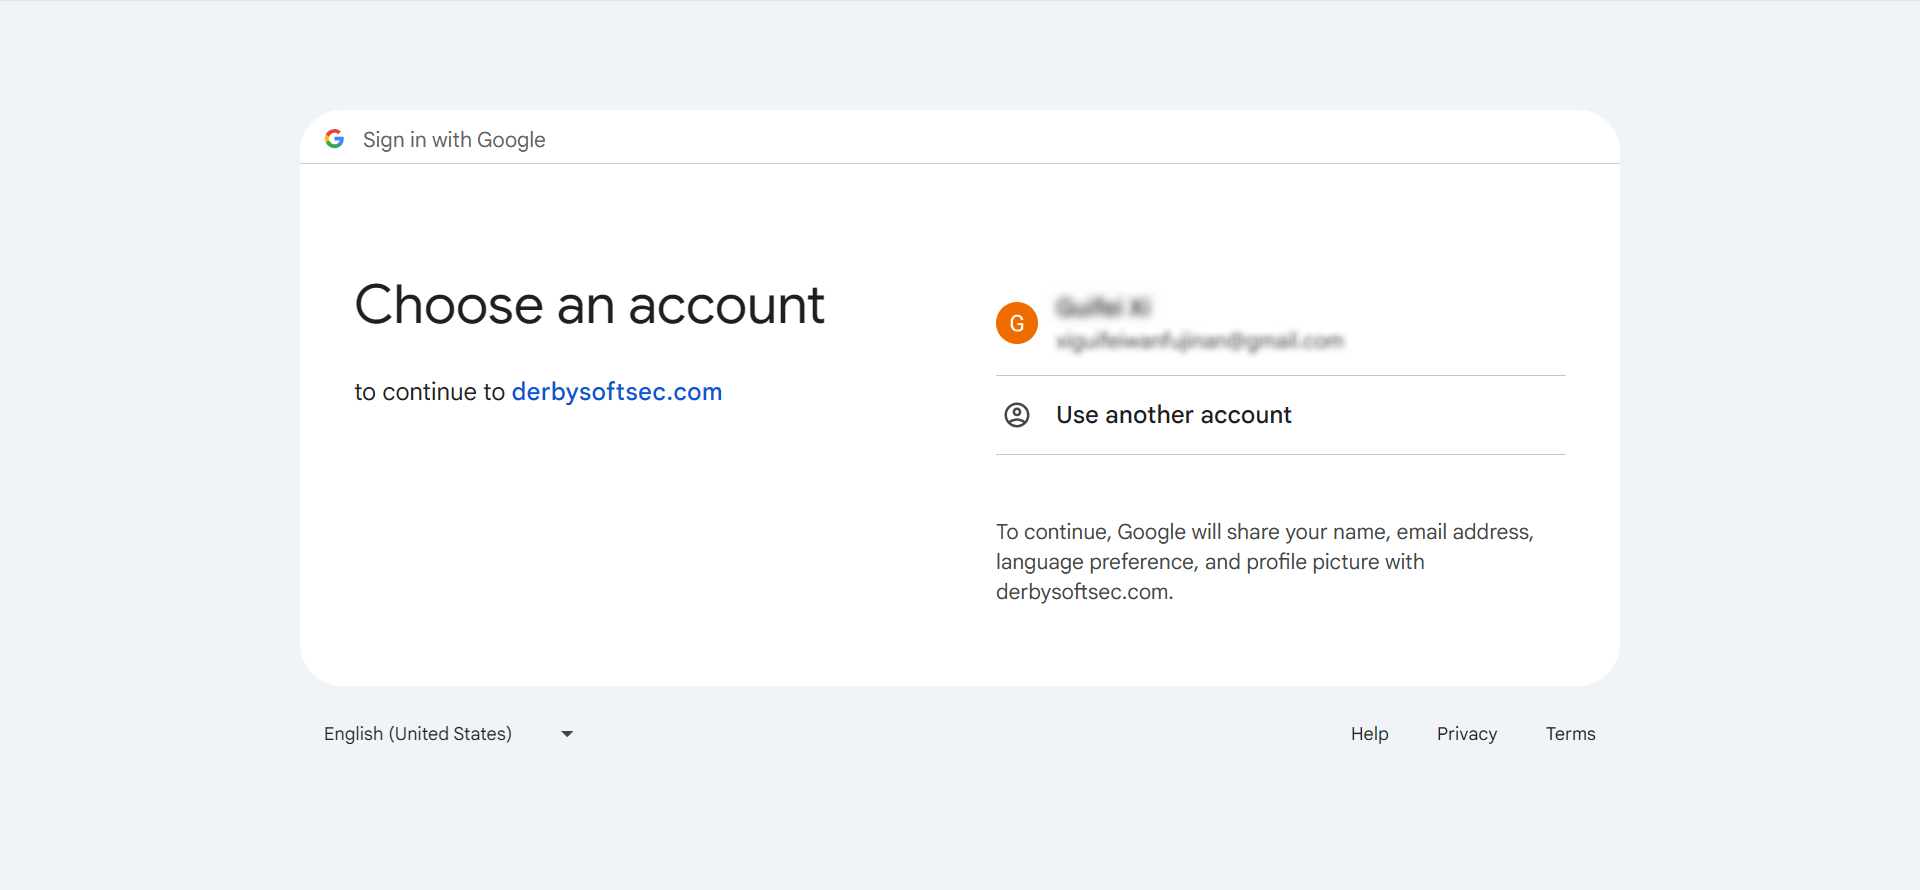Click the Google logo icon in the header
The height and width of the screenshot is (890, 1920).
335,139
